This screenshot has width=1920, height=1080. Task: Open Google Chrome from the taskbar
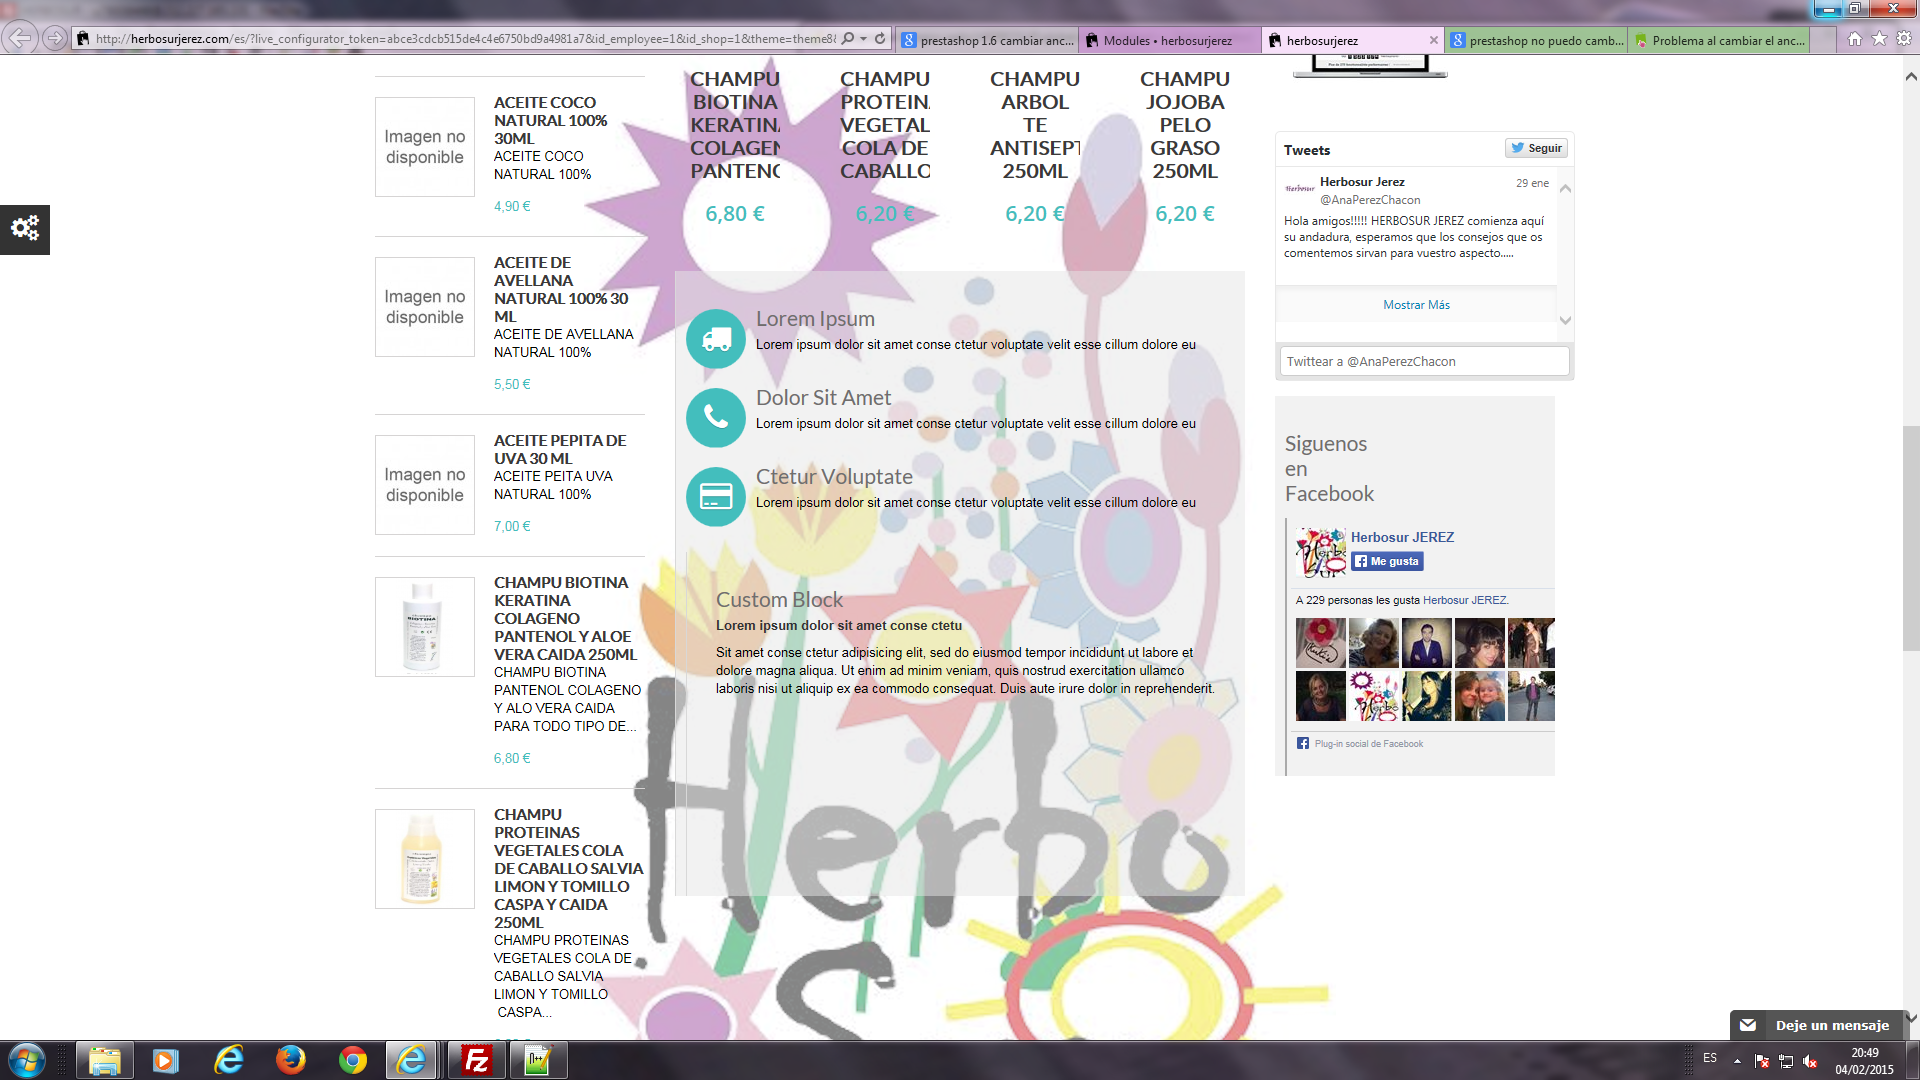point(353,1060)
